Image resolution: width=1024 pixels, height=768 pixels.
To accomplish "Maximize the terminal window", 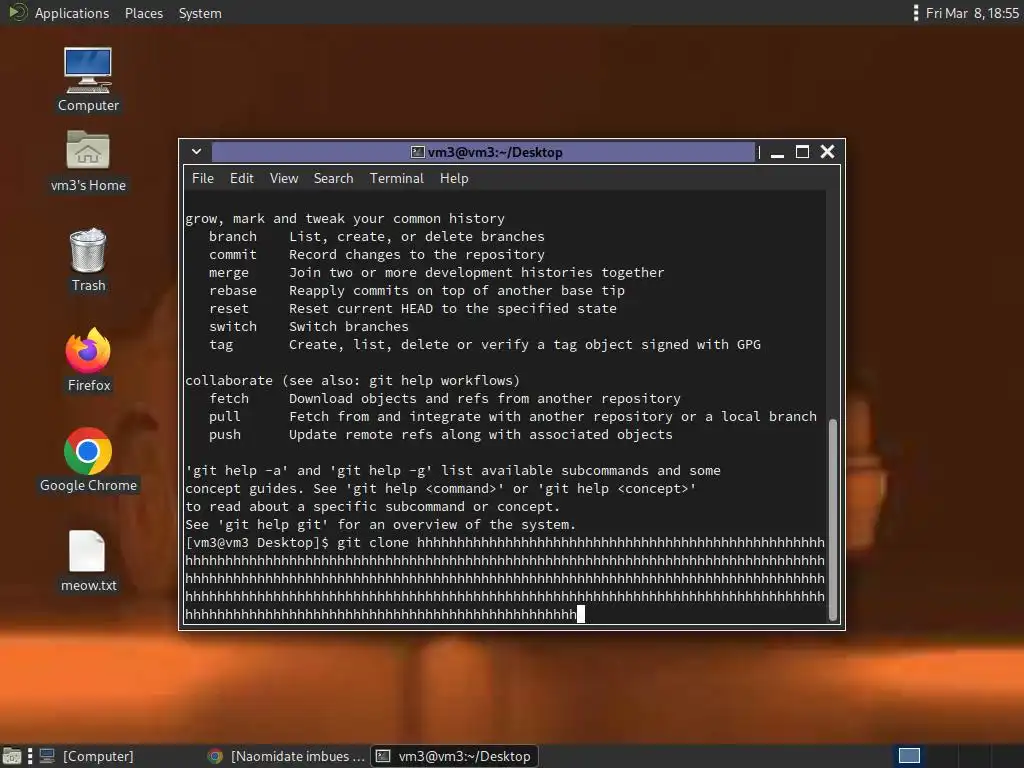I will pyautogui.click(x=803, y=152).
